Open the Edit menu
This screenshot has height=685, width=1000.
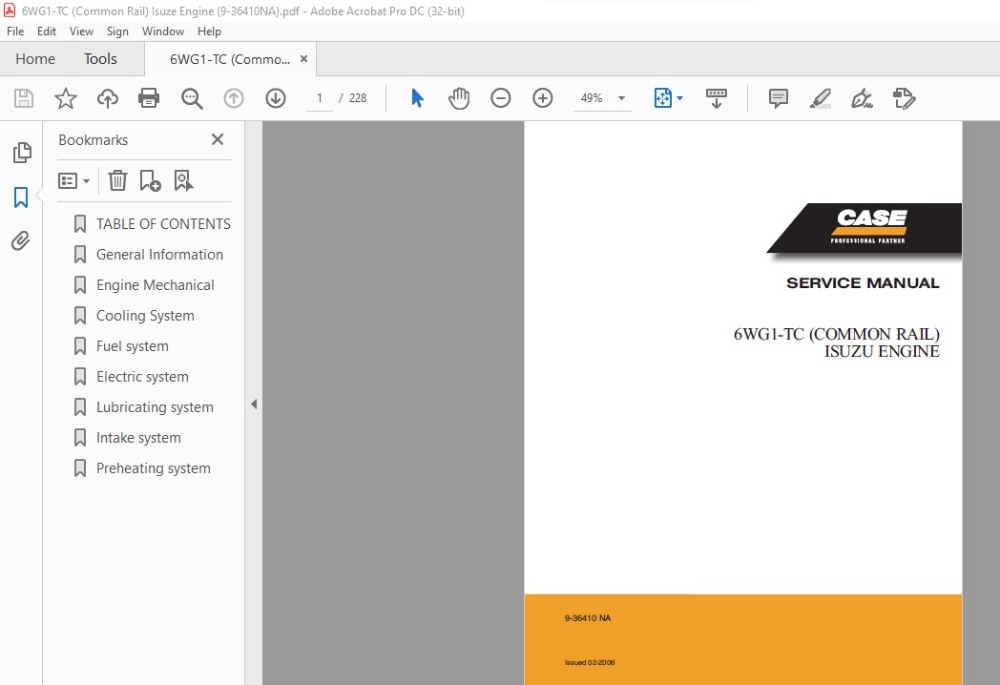[x=47, y=31]
